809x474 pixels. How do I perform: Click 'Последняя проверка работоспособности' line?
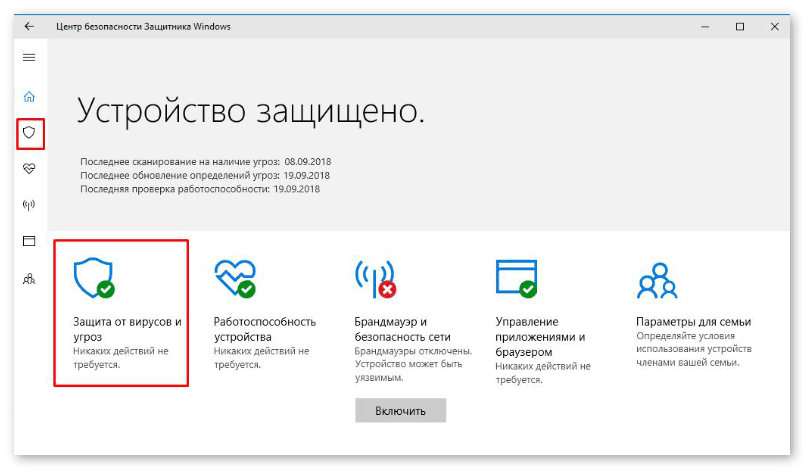click(200, 189)
